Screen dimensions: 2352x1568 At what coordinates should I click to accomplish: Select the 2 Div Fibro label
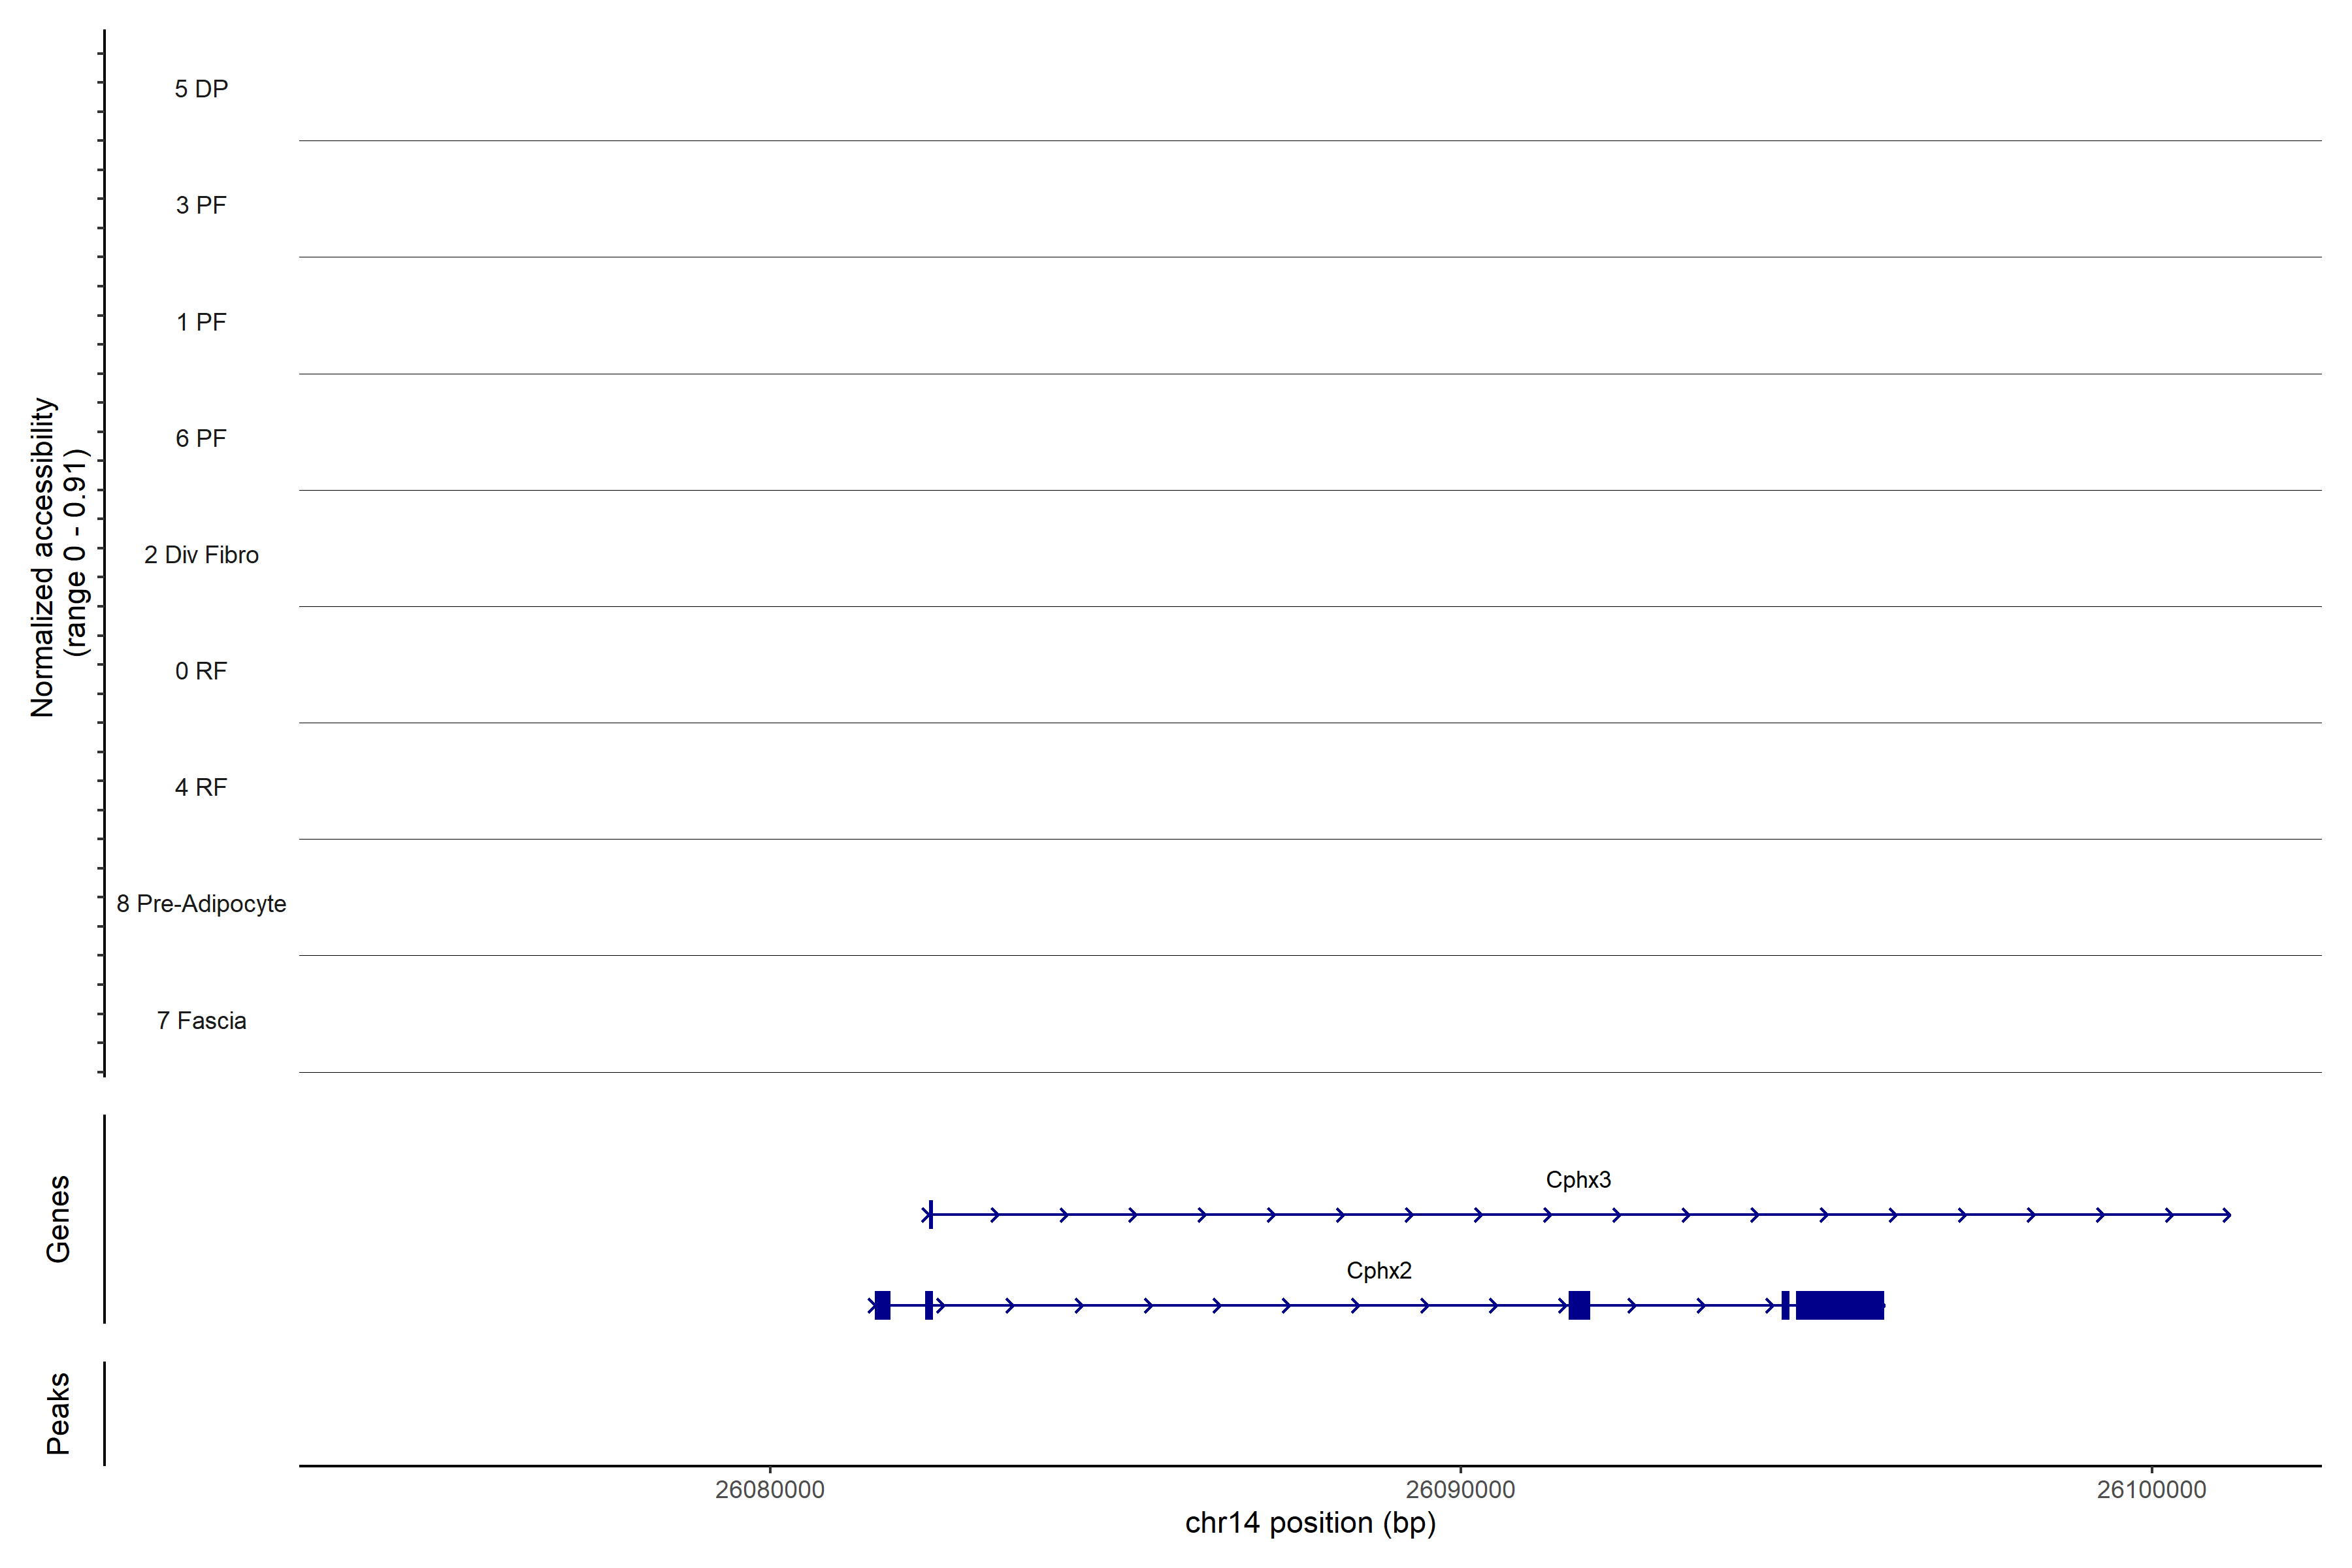point(201,555)
